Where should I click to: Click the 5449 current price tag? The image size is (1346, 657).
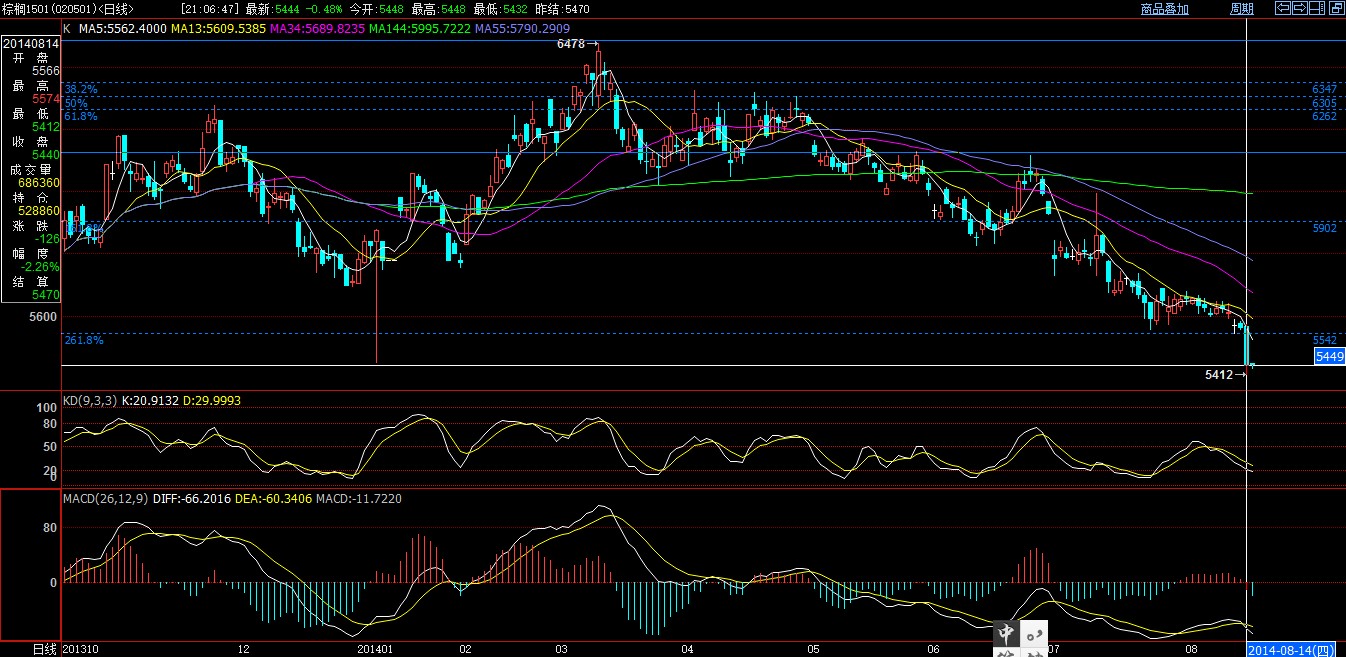pyautogui.click(x=1329, y=356)
